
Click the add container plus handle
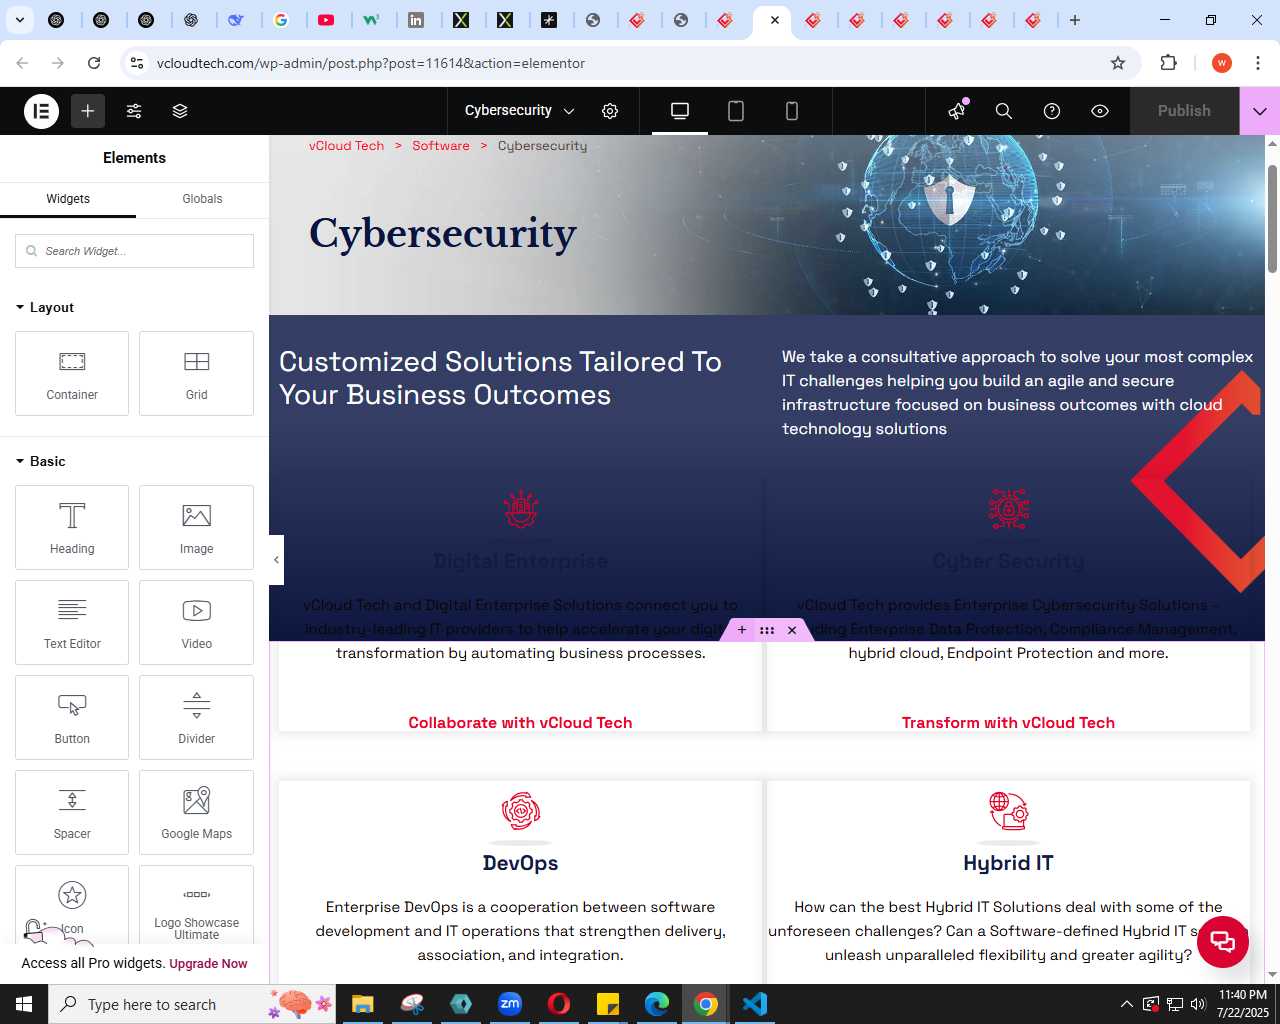pyautogui.click(x=742, y=630)
